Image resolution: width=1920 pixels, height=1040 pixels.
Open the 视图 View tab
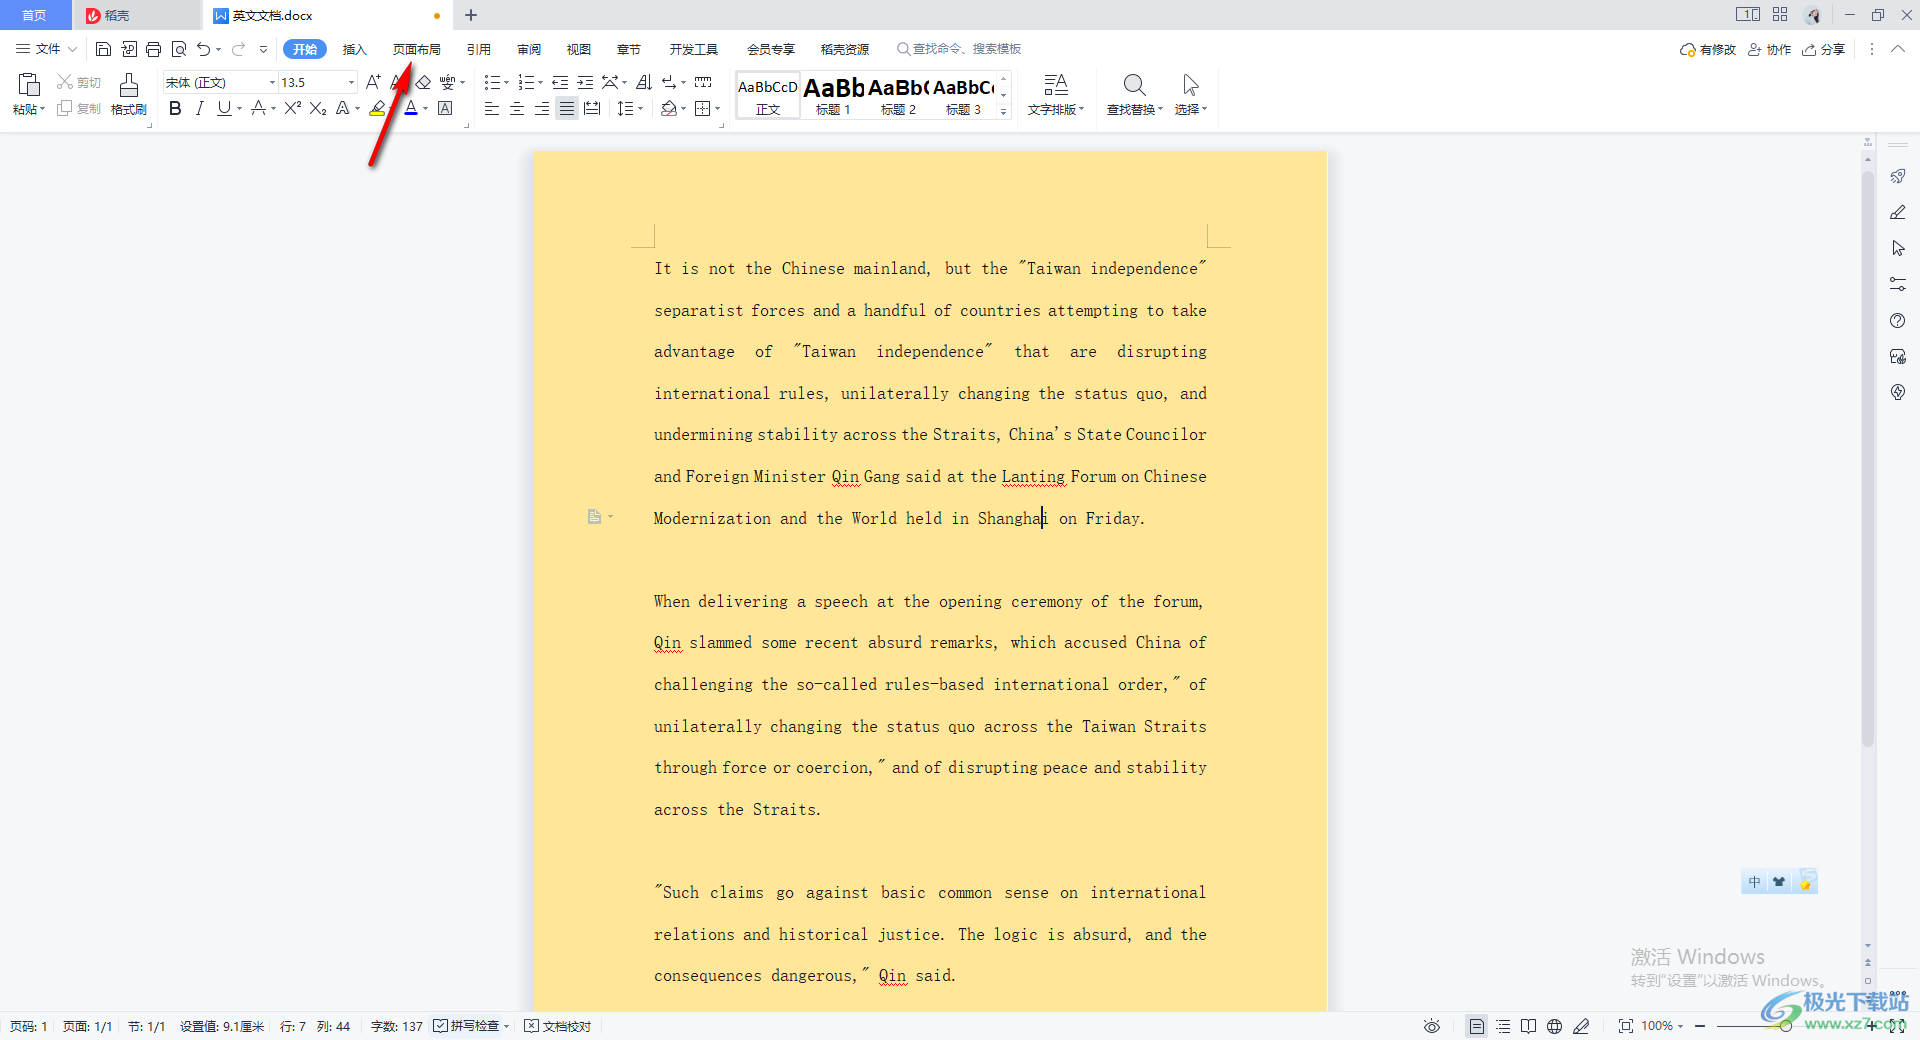pyautogui.click(x=579, y=49)
